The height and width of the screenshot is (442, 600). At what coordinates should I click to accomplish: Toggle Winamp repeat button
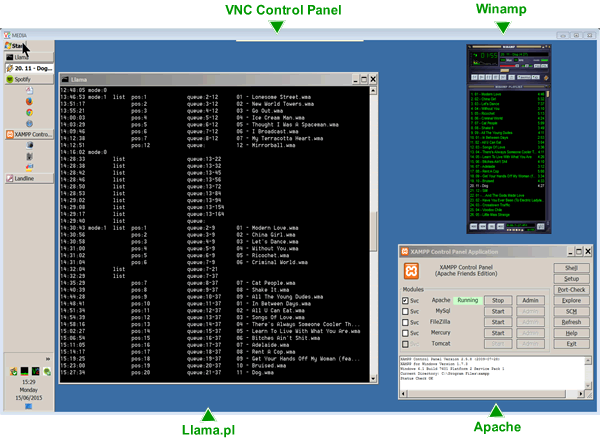click(x=536, y=77)
